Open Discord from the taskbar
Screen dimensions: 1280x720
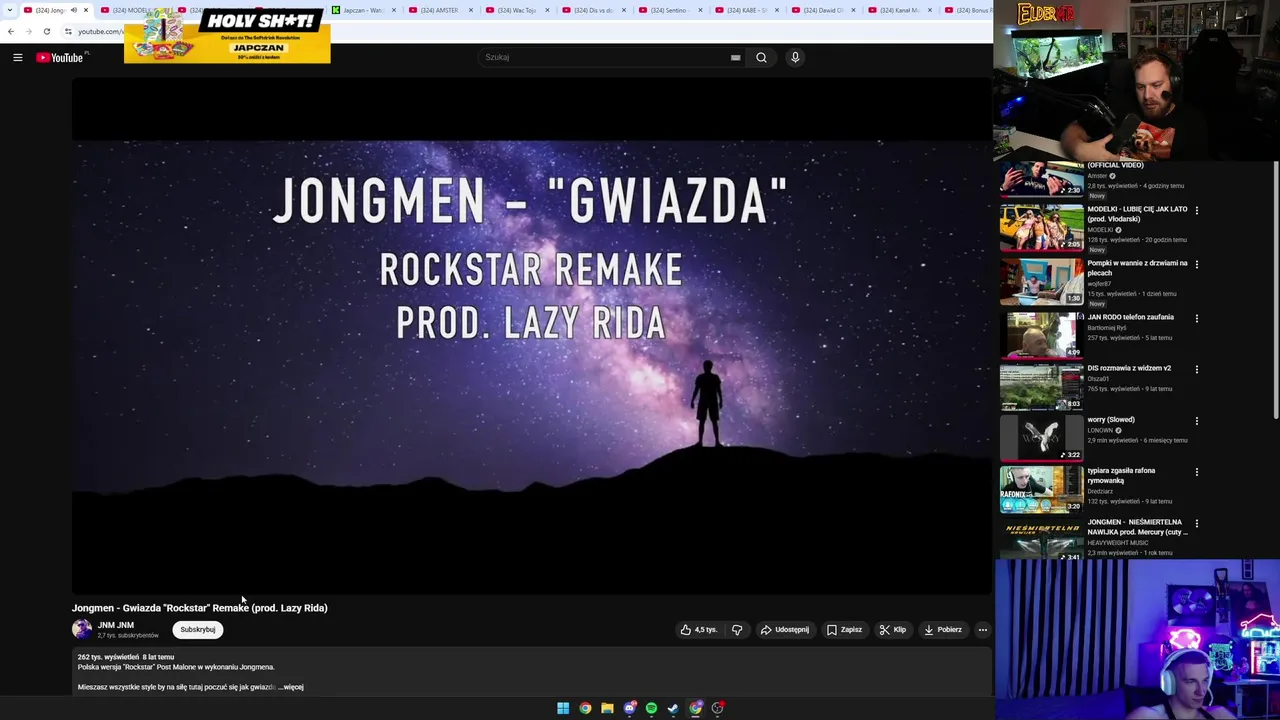coord(629,708)
